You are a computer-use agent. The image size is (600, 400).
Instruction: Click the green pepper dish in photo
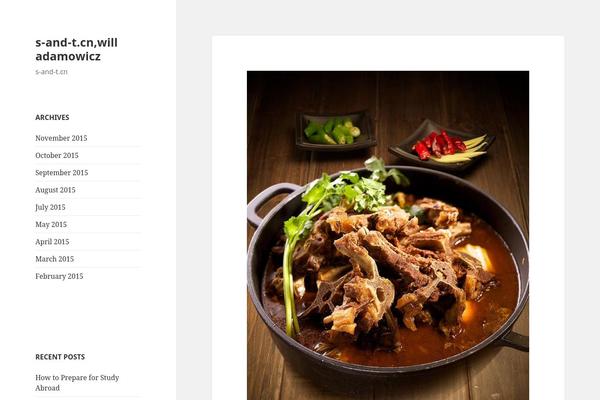(x=334, y=131)
